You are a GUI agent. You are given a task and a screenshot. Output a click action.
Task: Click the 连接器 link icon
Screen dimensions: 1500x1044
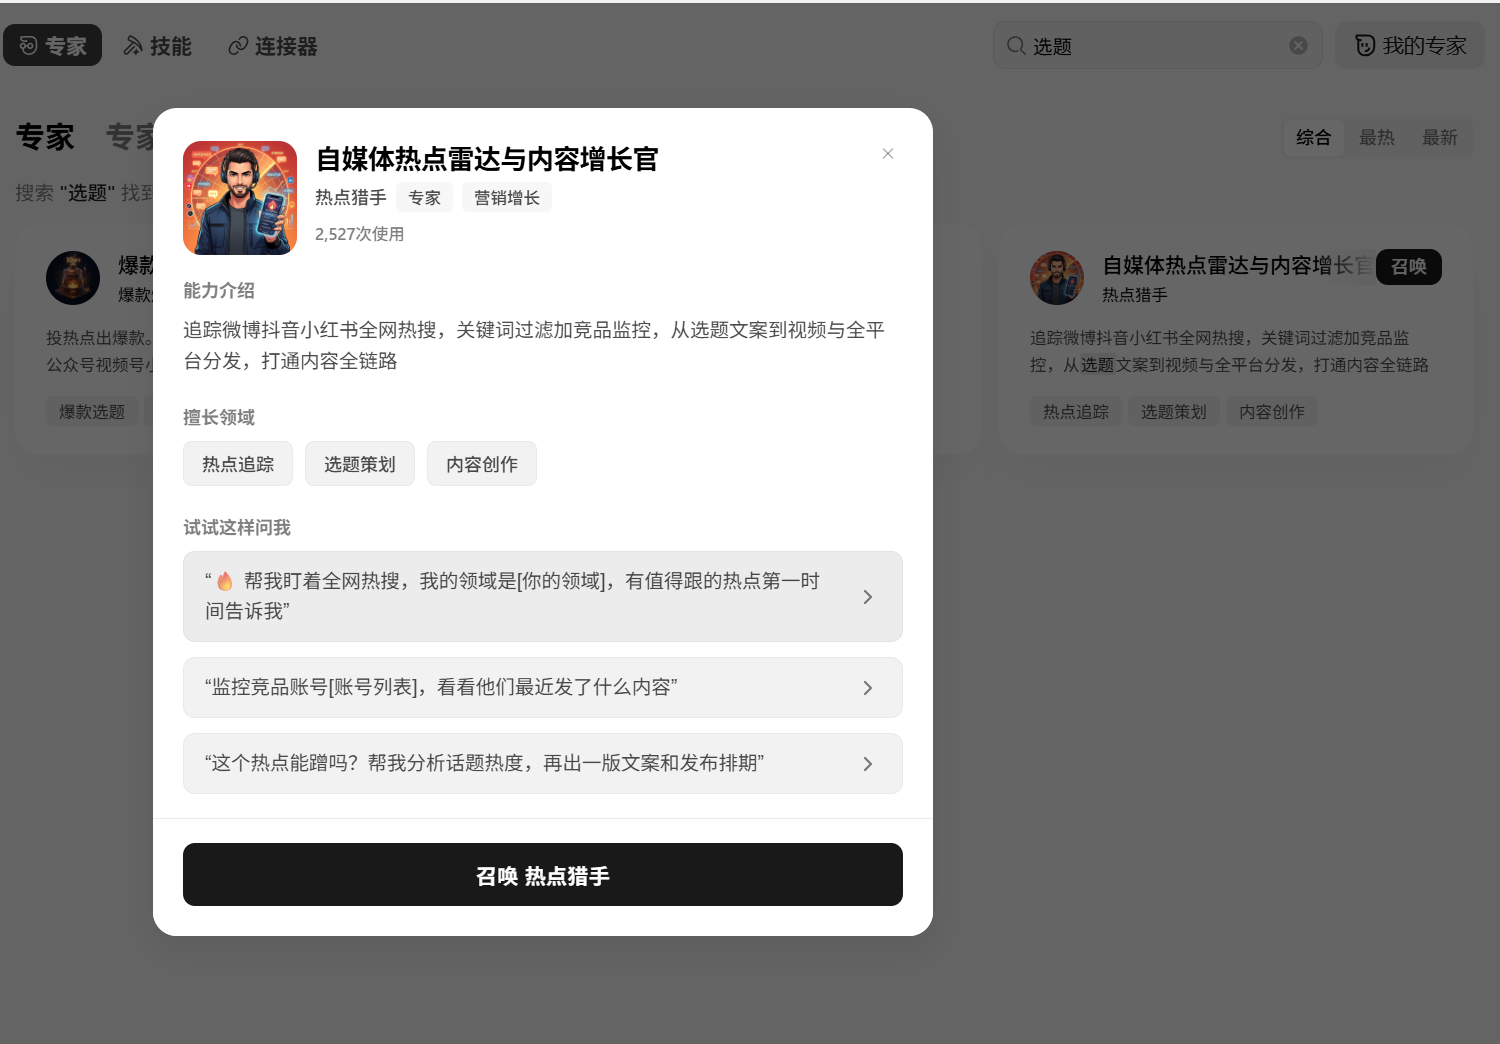point(238,46)
